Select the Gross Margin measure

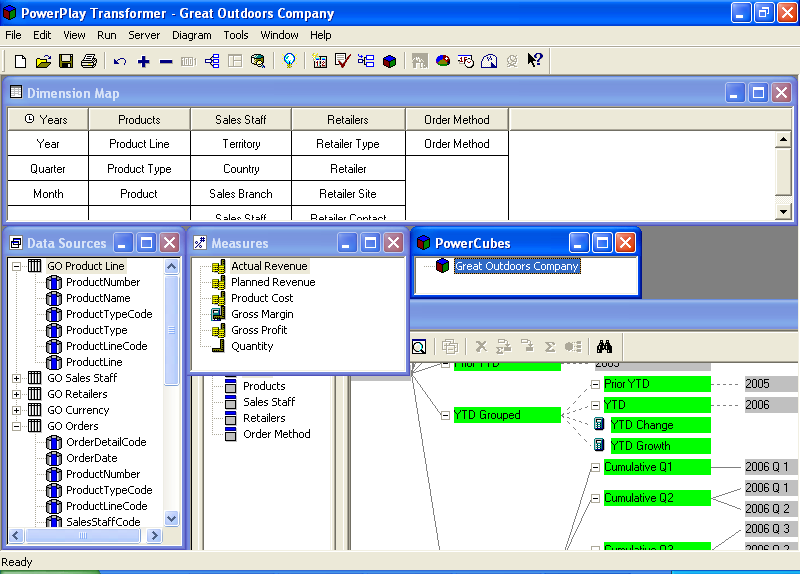click(262, 314)
